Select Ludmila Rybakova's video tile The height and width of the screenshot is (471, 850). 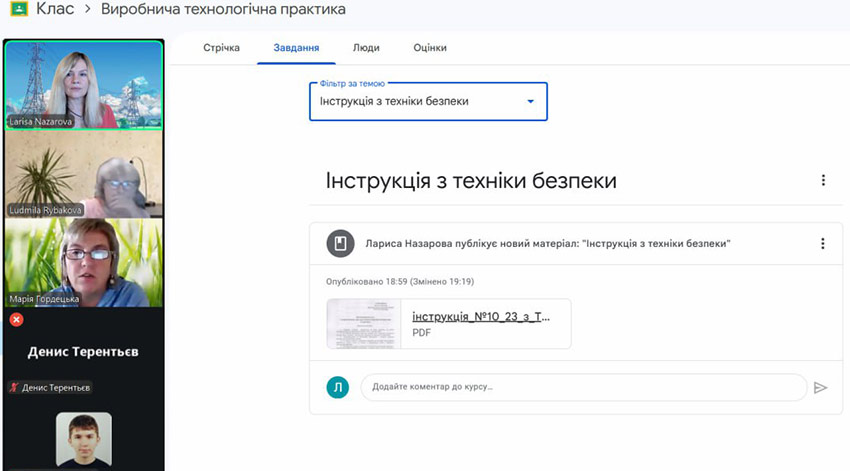pos(83,175)
